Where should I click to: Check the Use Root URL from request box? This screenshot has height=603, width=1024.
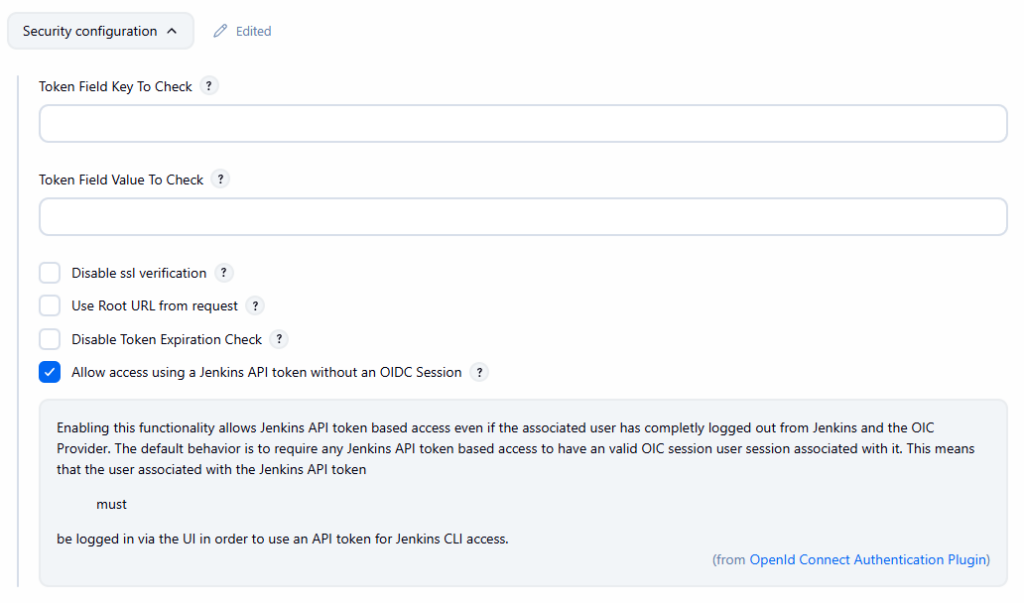[50, 306]
